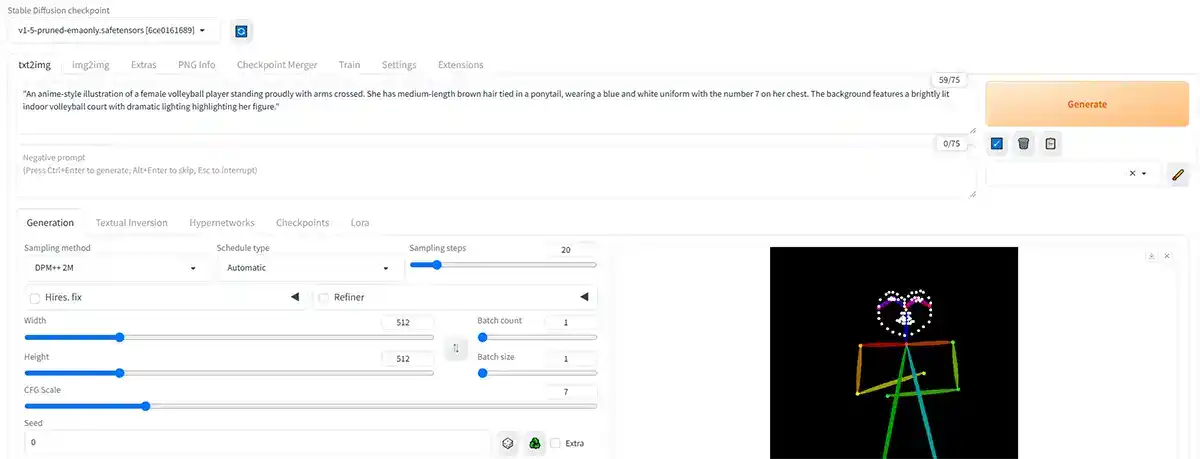The height and width of the screenshot is (459, 1200).
Task: Close the generated image preview
Action: 1165,256
